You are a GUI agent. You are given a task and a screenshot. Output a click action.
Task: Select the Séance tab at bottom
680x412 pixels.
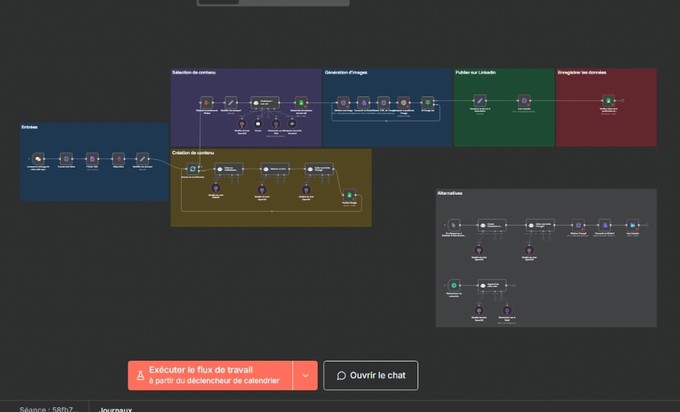point(49,409)
